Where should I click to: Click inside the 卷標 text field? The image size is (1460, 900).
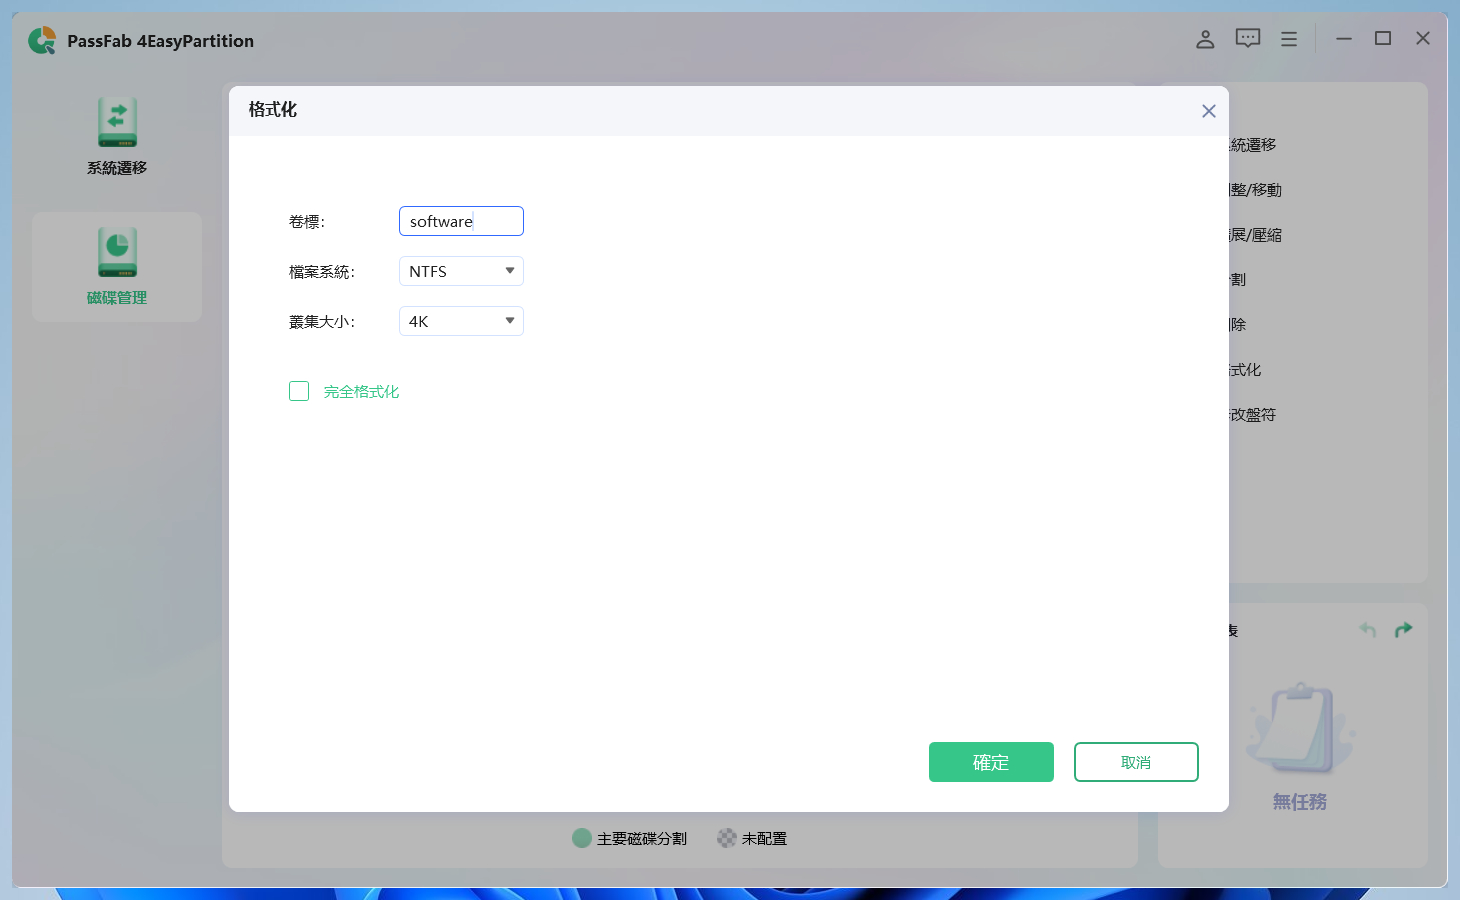click(461, 221)
